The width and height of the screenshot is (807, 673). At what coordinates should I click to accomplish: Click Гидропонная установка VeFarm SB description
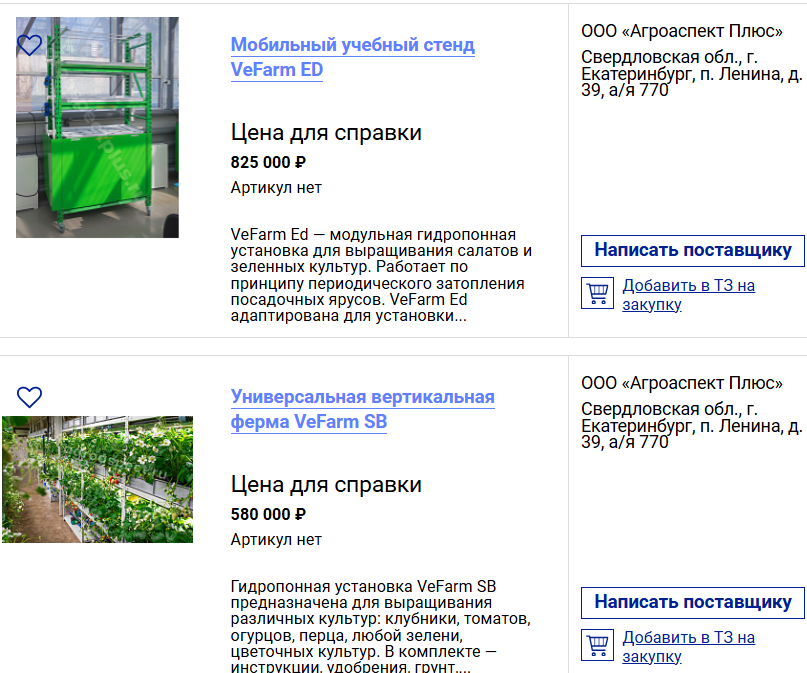pos(381,626)
